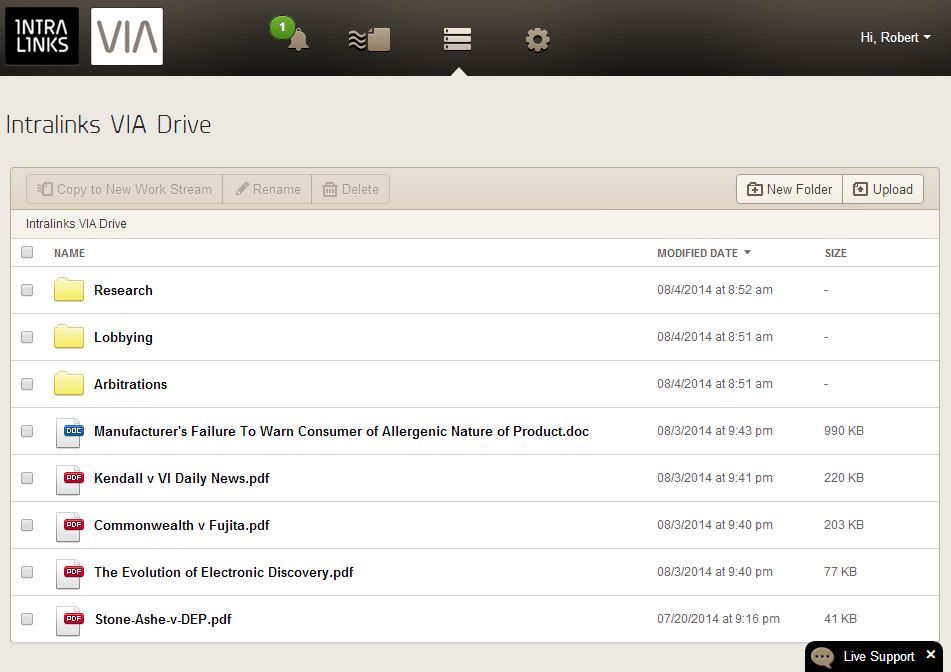Close the Live Support widget
The image size is (951, 672).
tap(931, 654)
